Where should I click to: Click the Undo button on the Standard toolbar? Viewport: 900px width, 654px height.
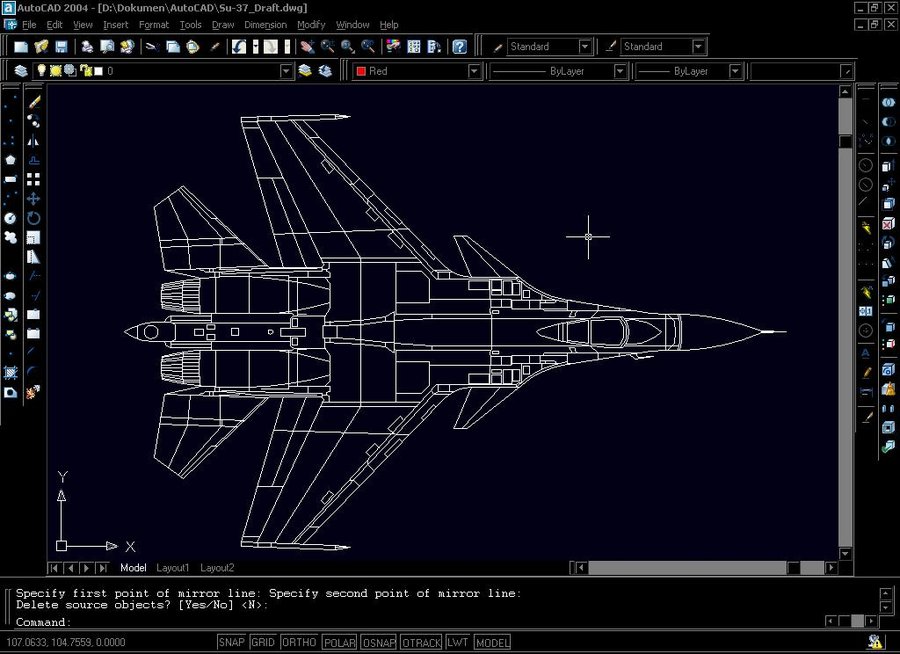[x=236, y=46]
